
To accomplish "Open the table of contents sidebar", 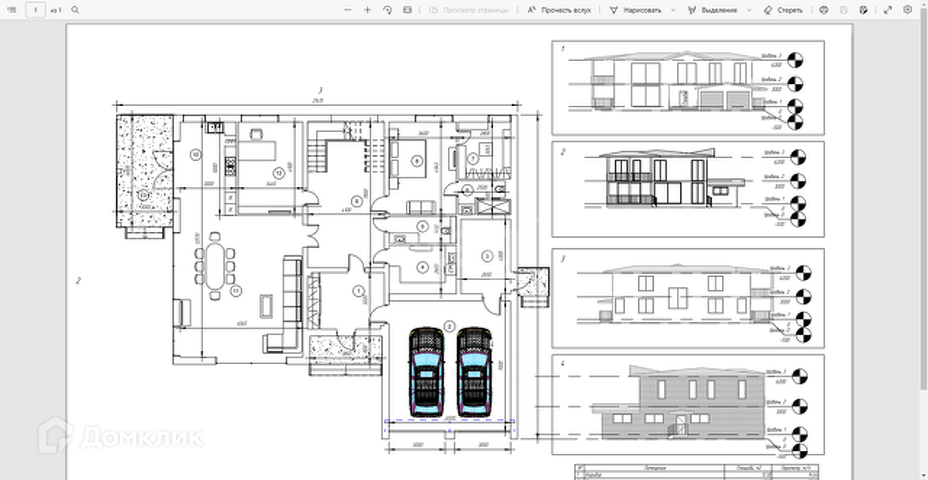I will [x=12, y=10].
